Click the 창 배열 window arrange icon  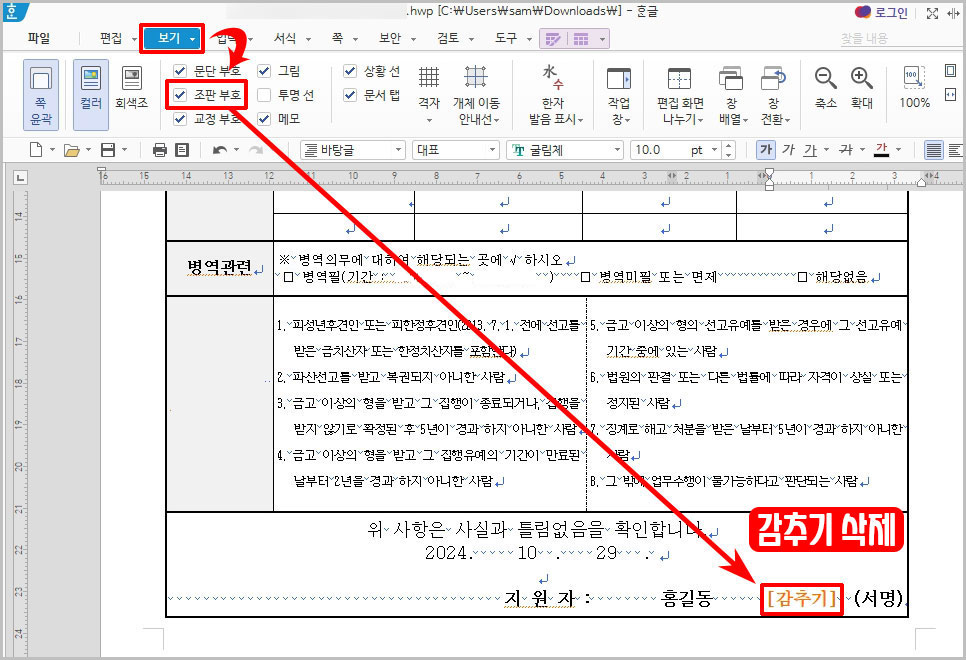730,90
